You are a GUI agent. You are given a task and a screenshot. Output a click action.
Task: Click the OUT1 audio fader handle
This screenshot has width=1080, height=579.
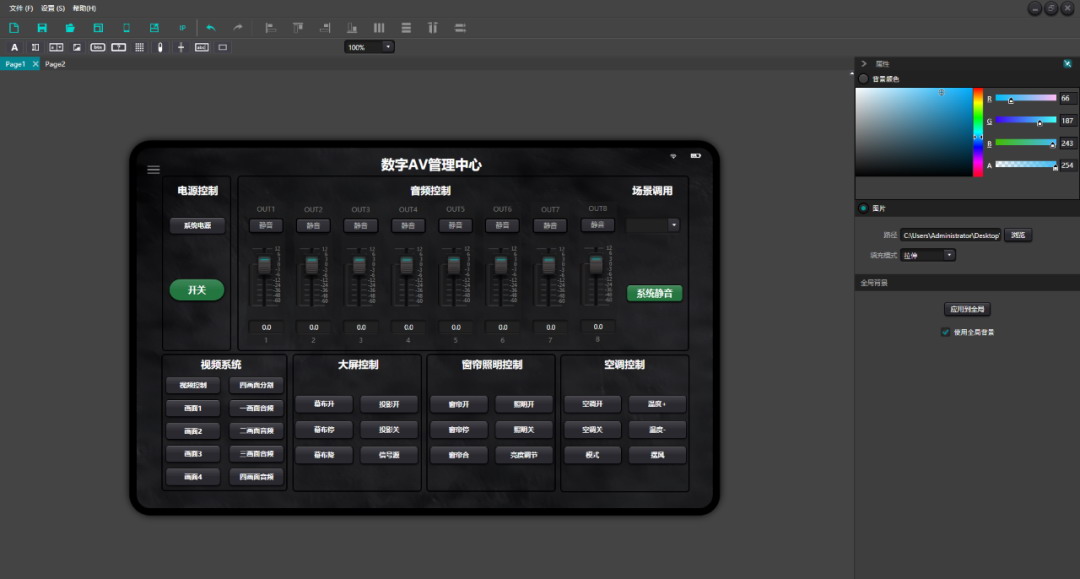pyautogui.click(x=265, y=265)
